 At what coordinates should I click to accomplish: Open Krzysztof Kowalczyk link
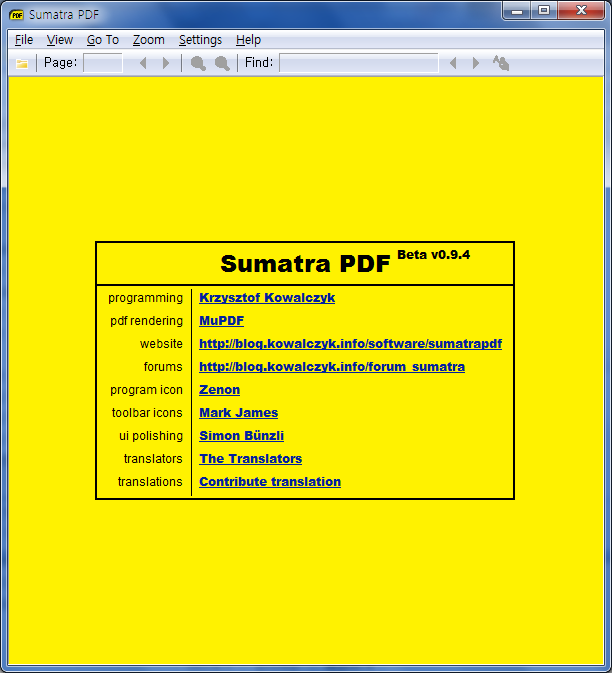267,298
